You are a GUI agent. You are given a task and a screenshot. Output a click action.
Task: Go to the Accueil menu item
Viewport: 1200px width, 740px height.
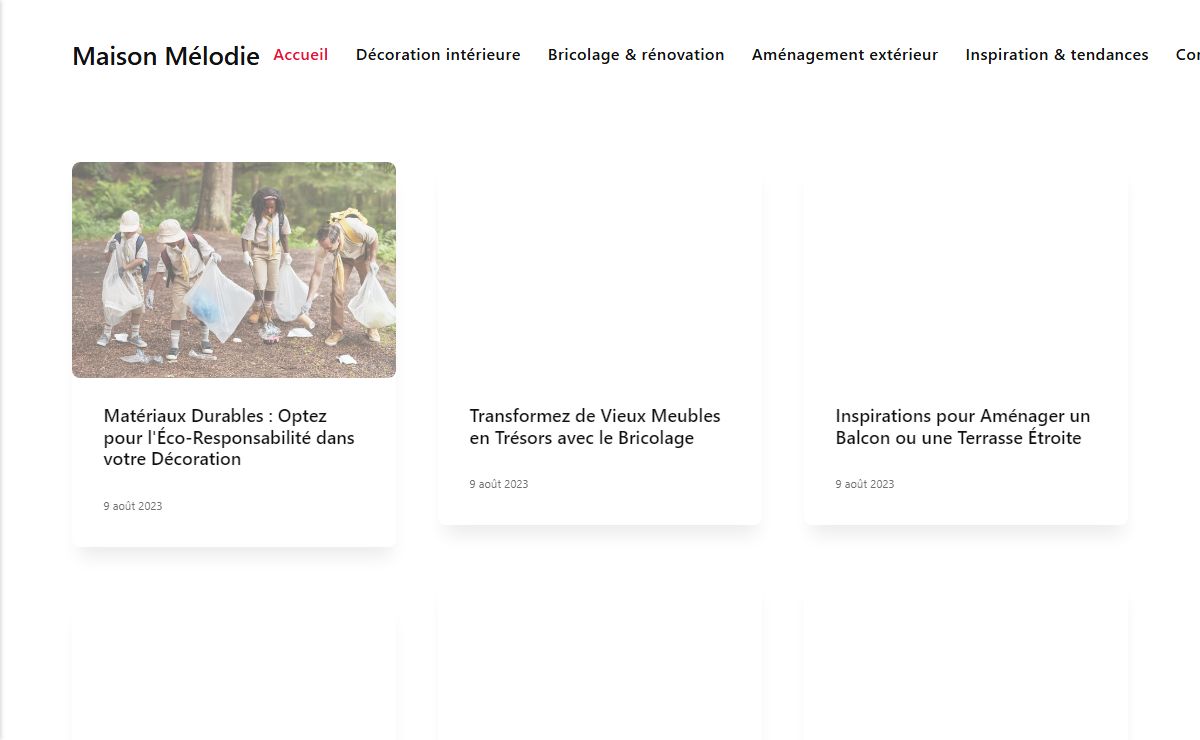[x=301, y=55]
